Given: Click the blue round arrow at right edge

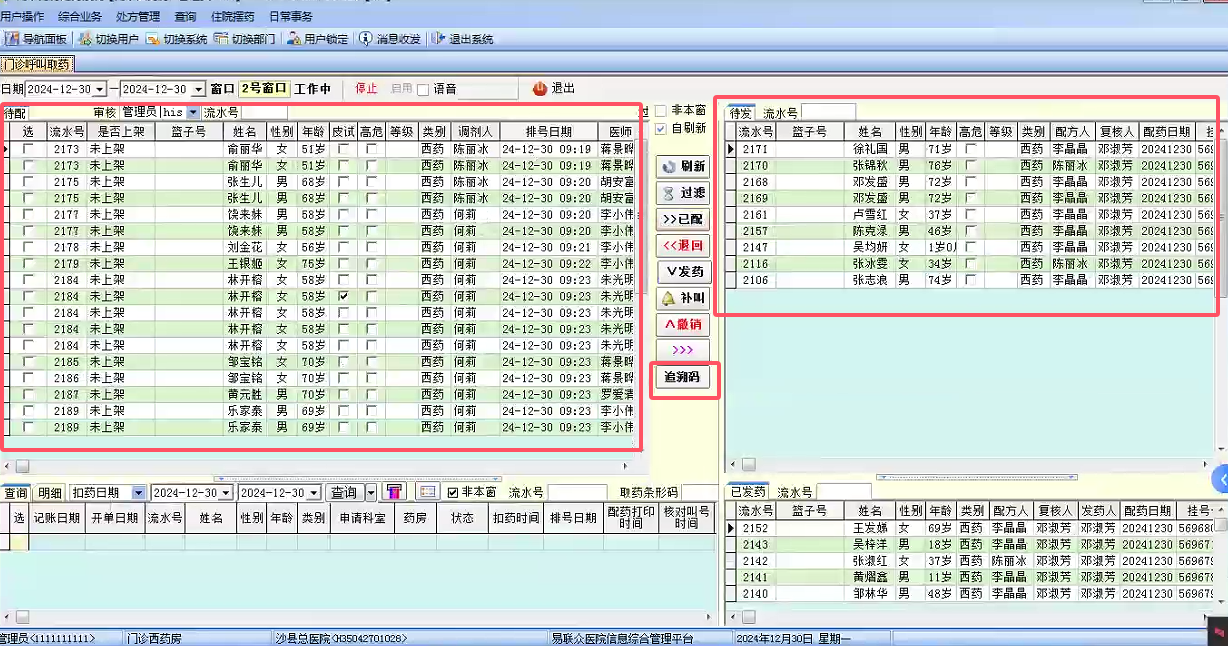Looking at the screenshot, I should 1220,478.
